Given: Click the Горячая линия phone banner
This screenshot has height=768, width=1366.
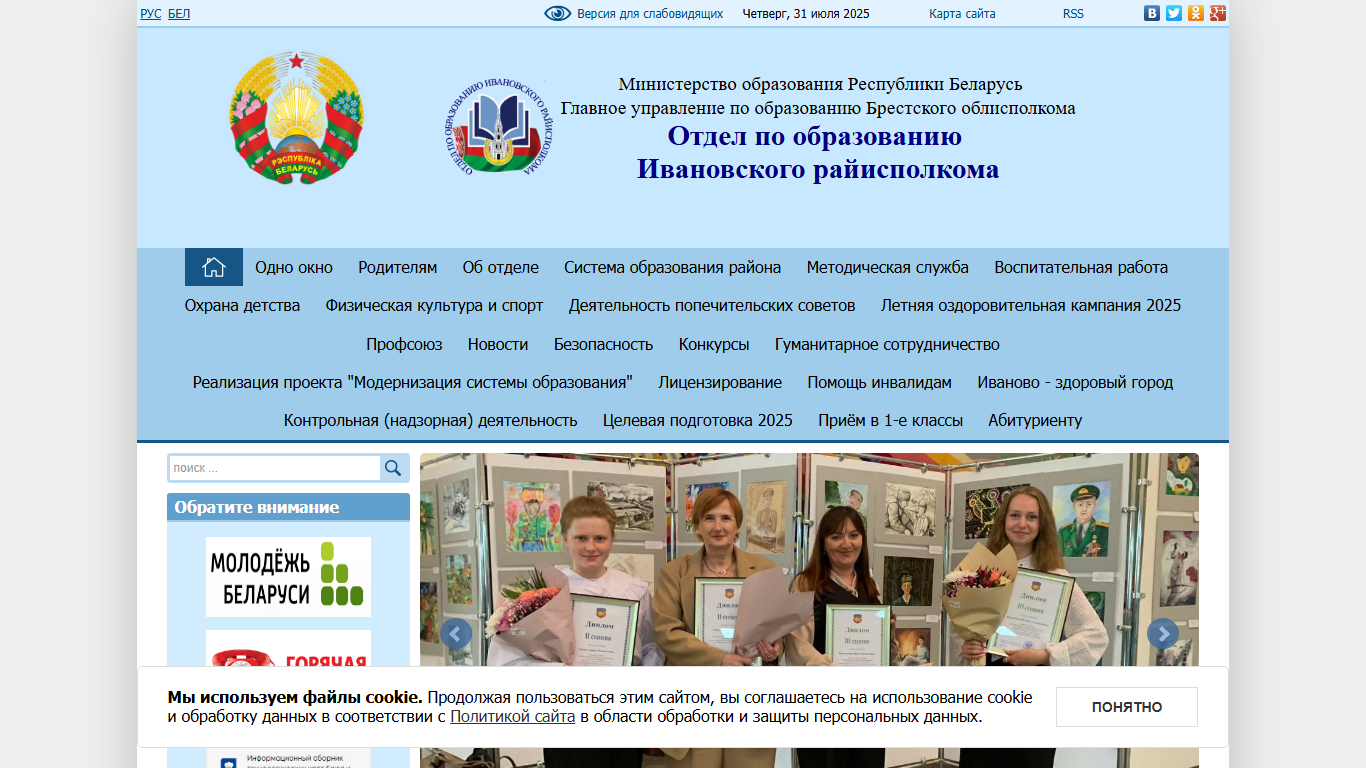Looking at the screenshot, I should (x=288, y=648).
